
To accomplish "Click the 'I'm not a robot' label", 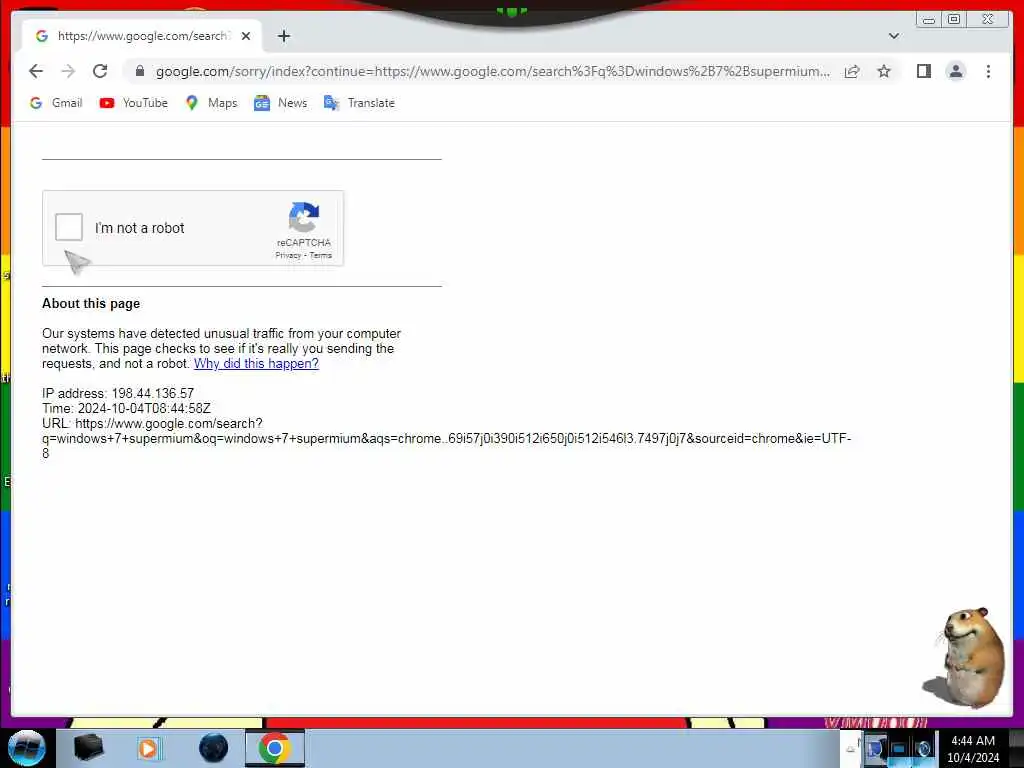I will click(x=140, y=228).
